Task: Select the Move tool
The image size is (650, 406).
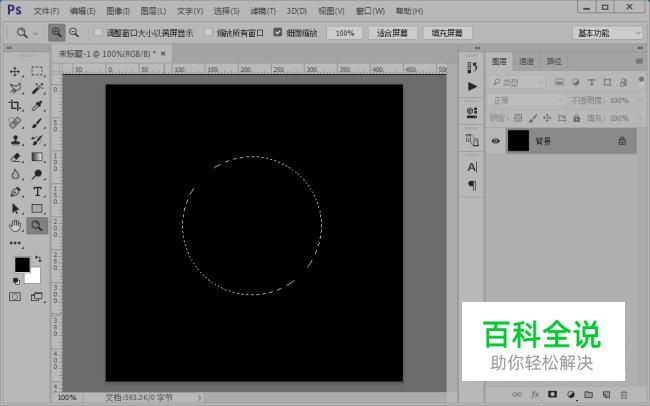Action: (15, 71)
